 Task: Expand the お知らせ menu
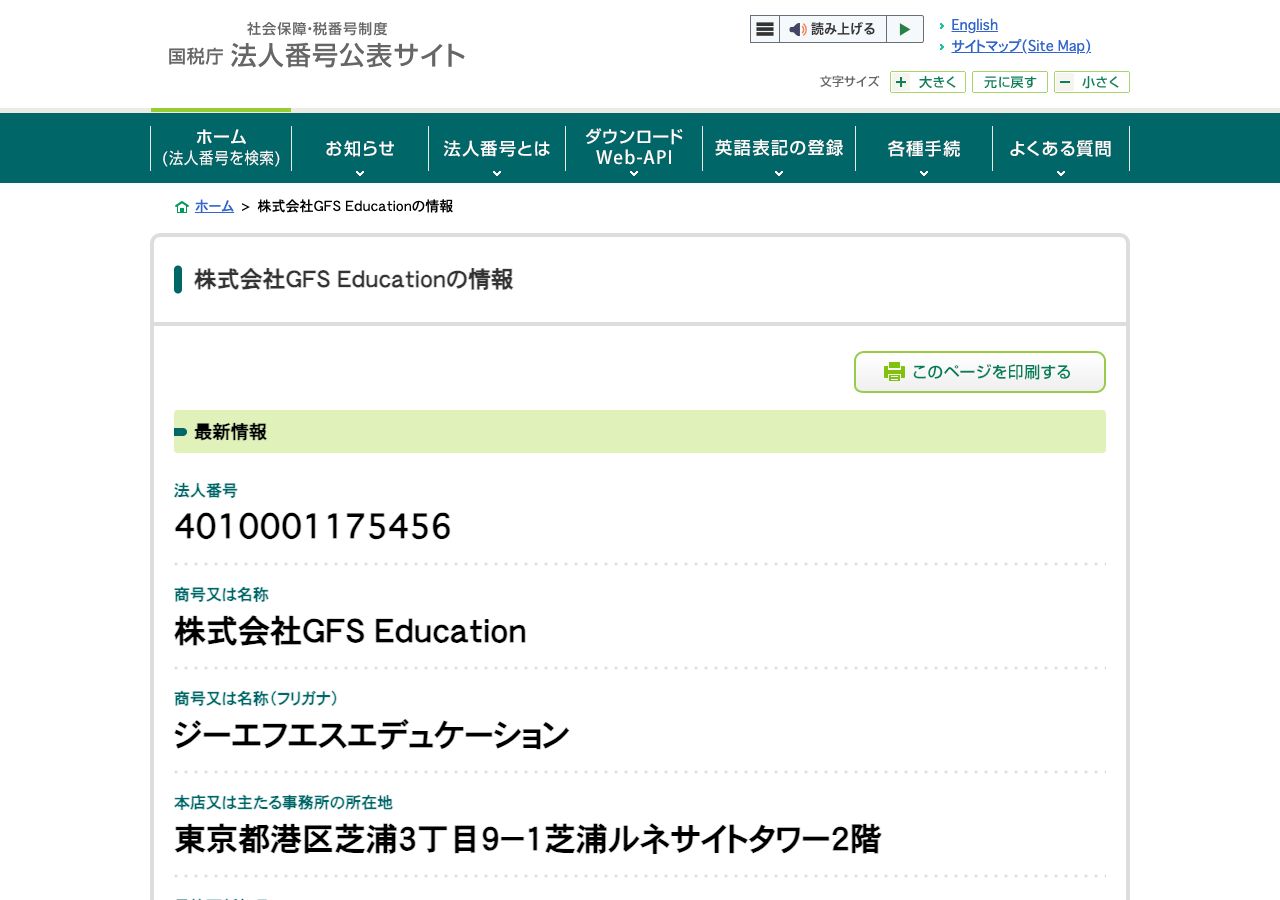360,149
